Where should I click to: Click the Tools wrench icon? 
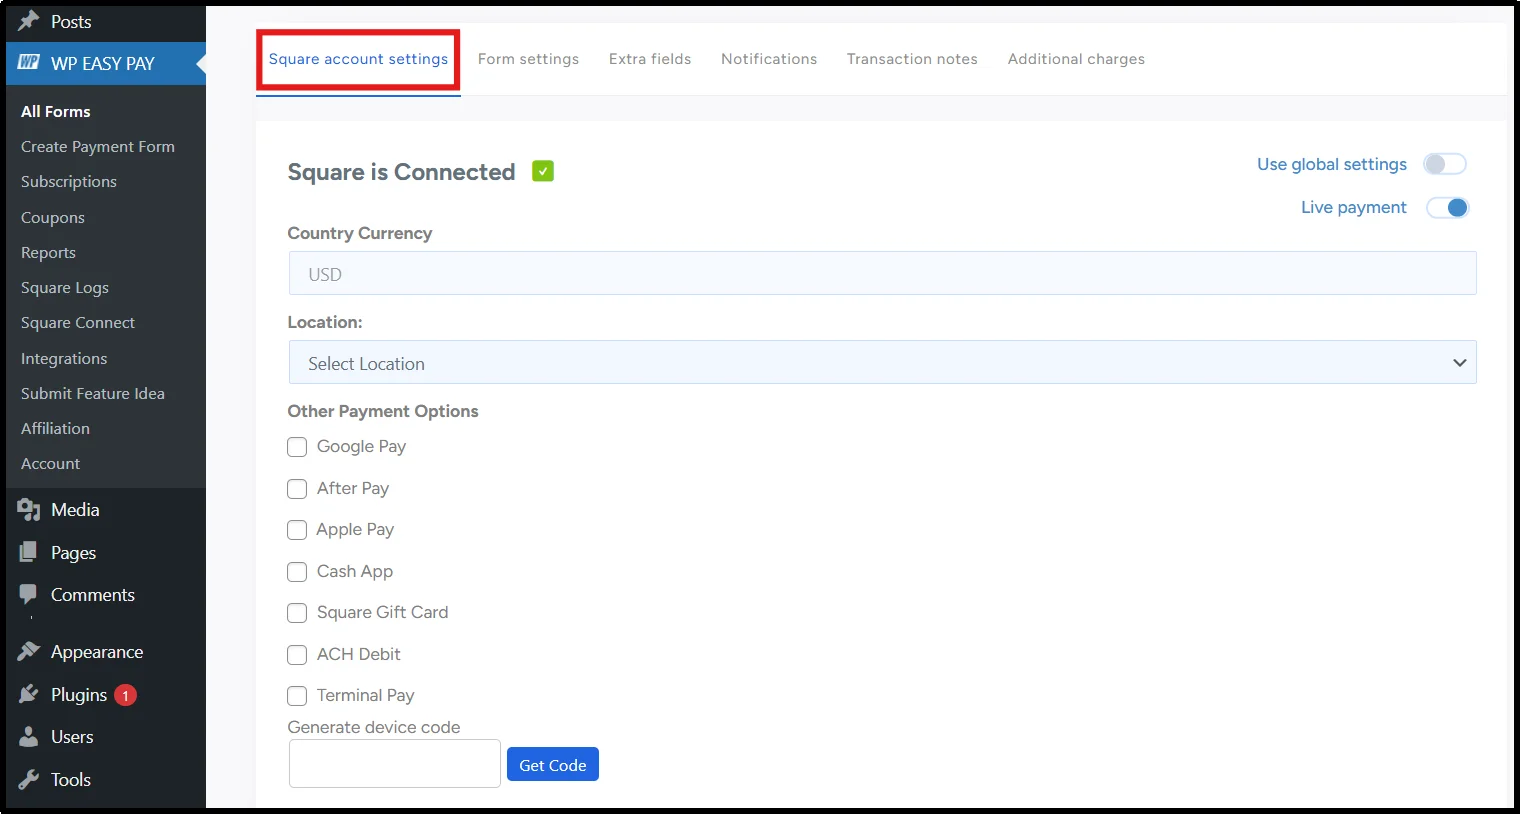(29, 780)
